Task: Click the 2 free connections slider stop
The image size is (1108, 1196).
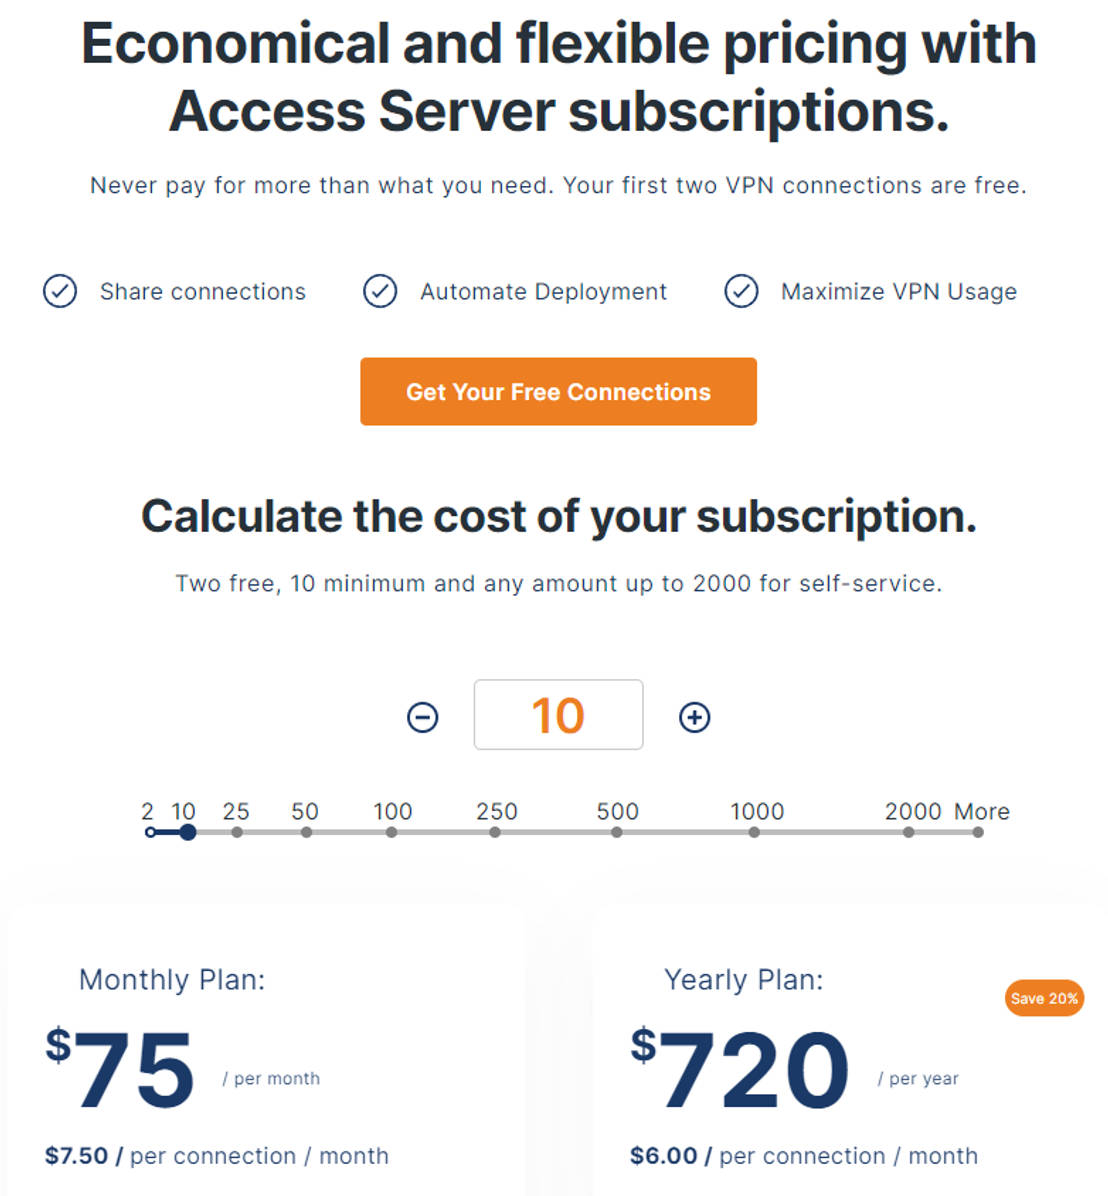Action: [x=150, y=832]
